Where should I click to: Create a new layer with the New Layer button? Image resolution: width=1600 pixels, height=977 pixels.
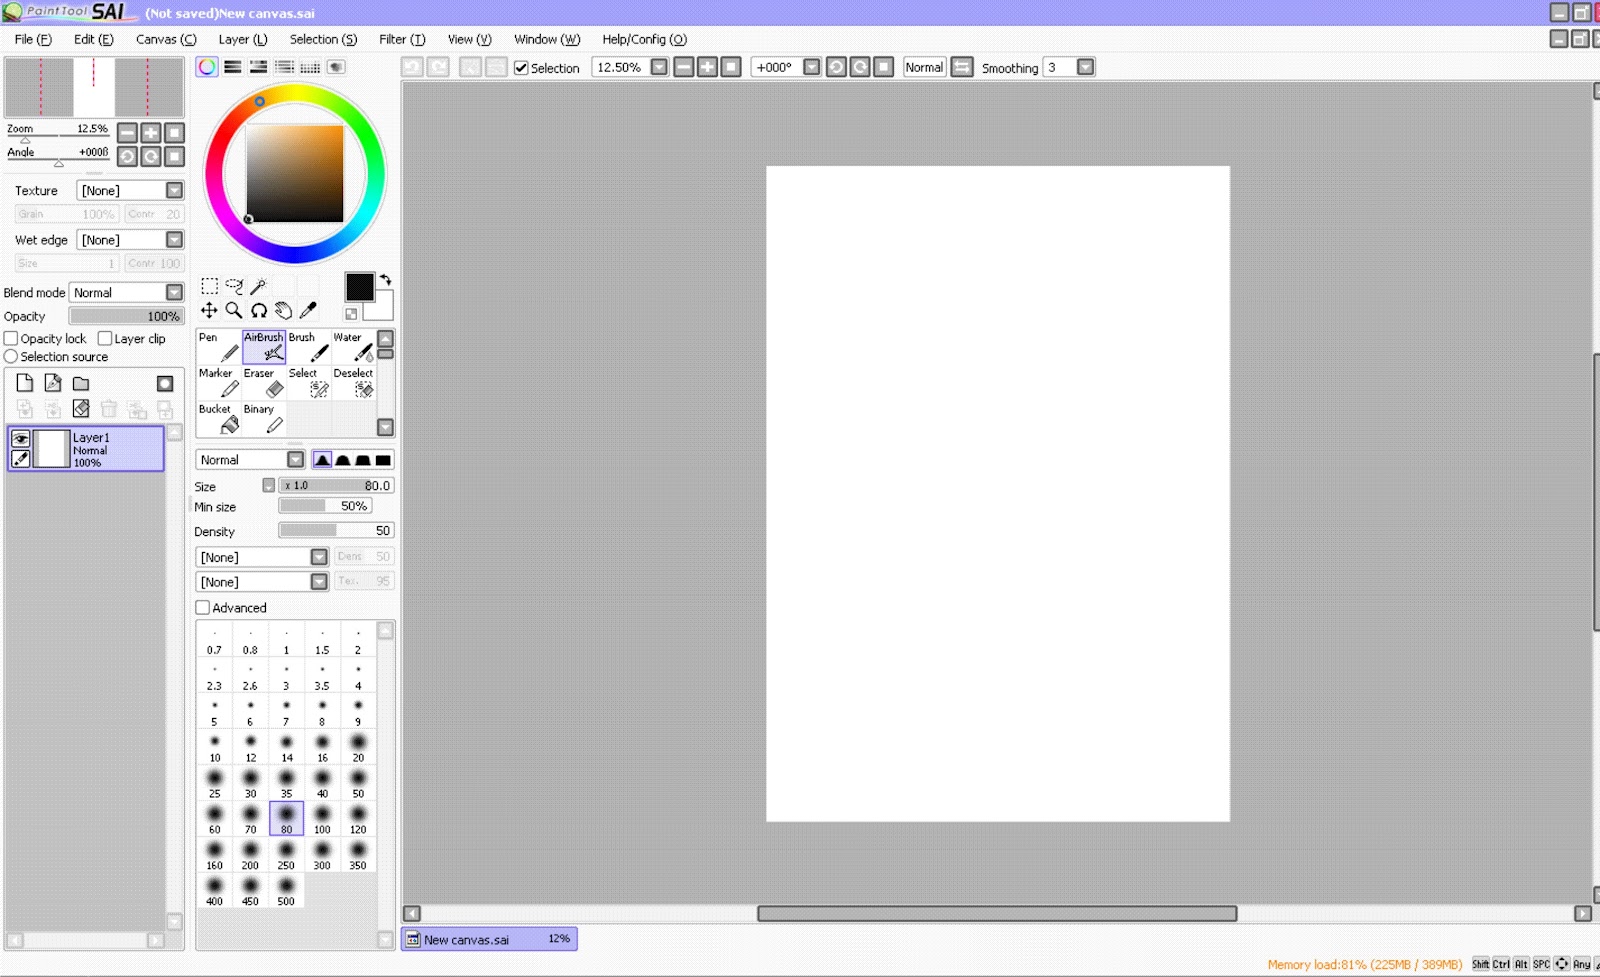coord(23,382)
